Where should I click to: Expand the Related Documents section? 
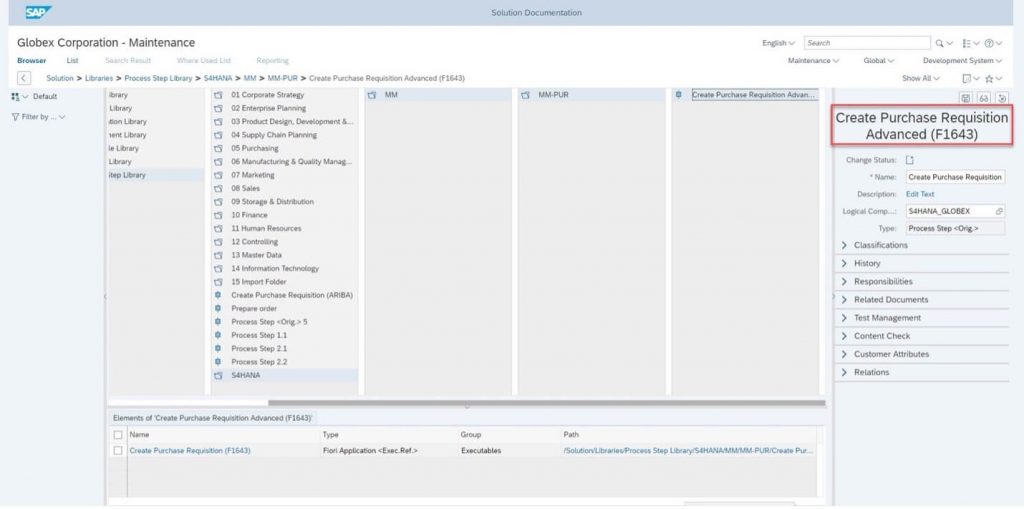tap(844, 300)
